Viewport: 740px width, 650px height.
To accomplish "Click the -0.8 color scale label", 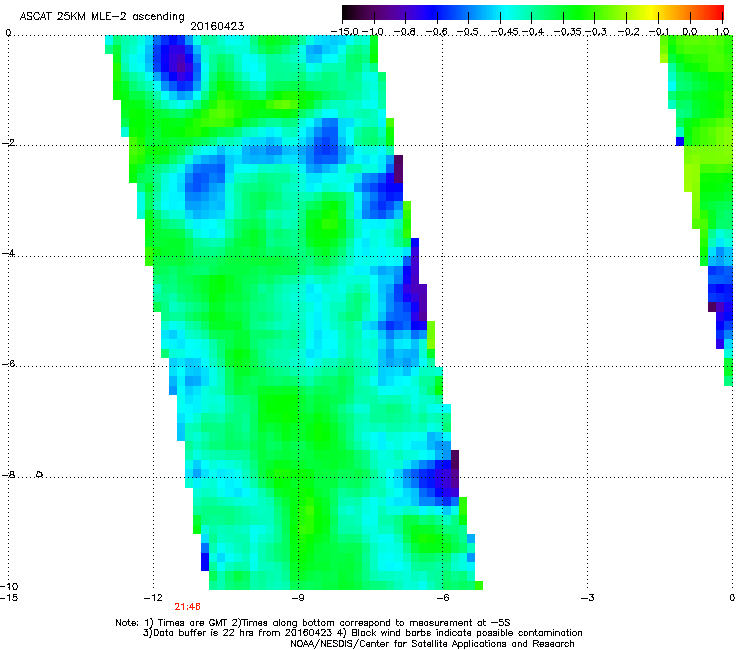I will coord(405,32).
